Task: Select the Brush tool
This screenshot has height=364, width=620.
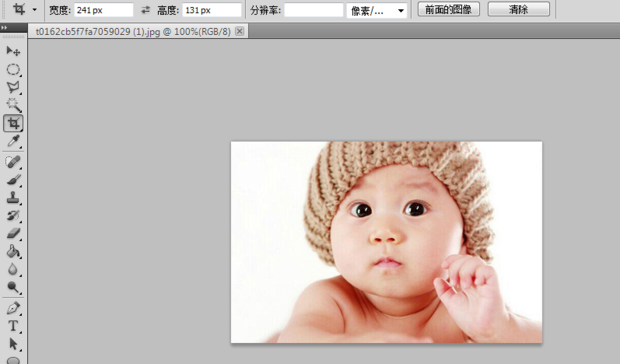Action: 13,180
